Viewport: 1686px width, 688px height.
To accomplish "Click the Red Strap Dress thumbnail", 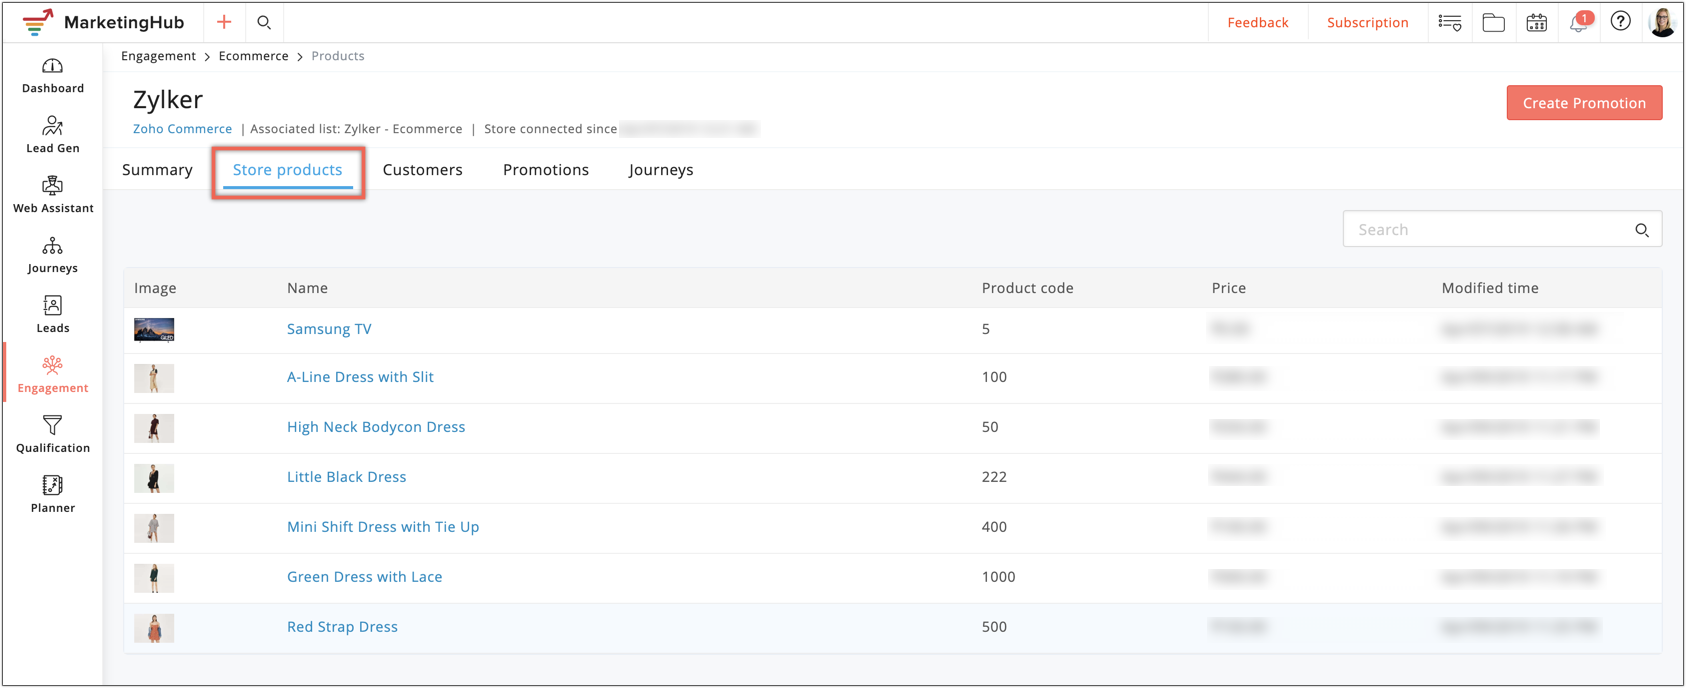I will pyautogui.click(x=154, y=628).
